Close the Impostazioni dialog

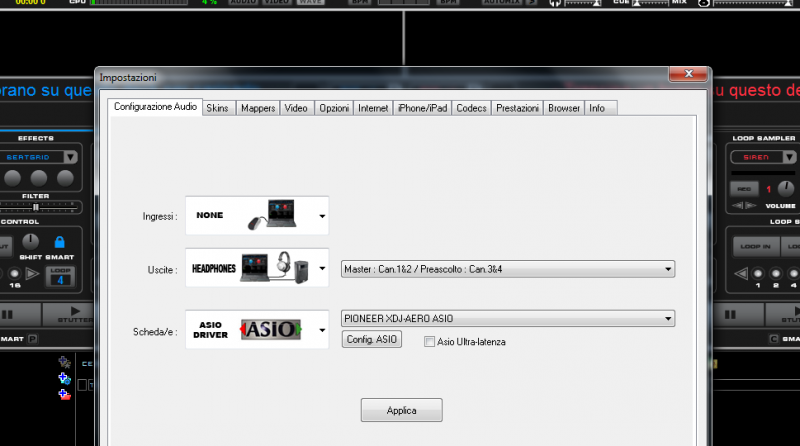coord(688,74)
